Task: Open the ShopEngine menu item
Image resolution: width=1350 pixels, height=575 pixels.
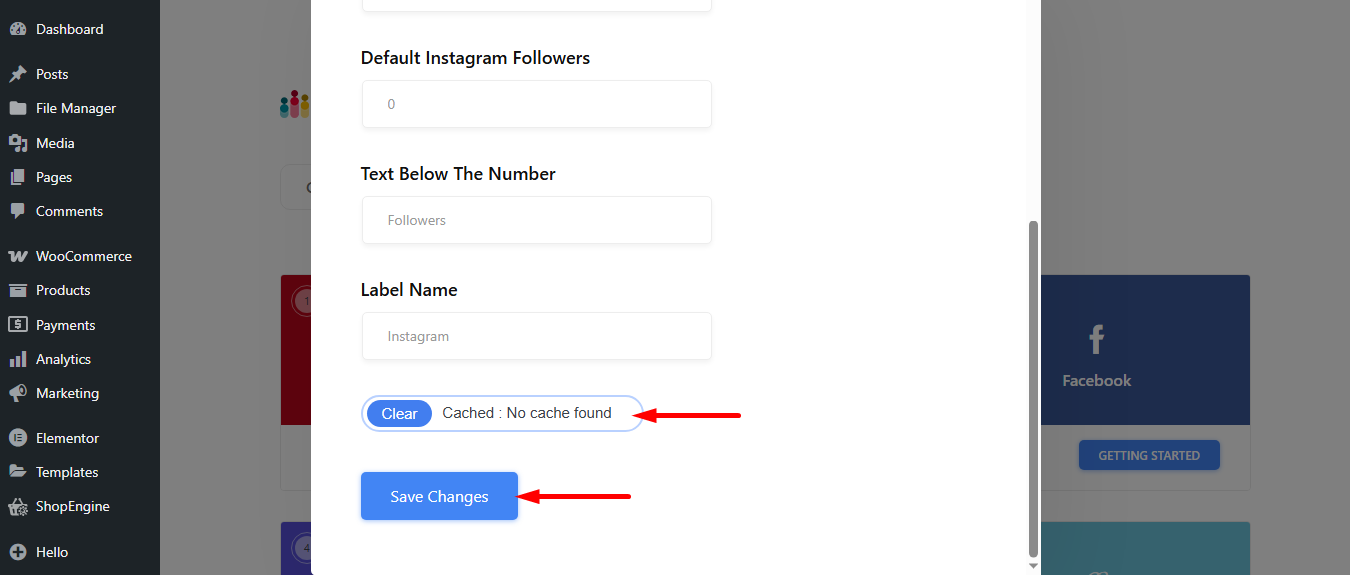Action: 73,506
